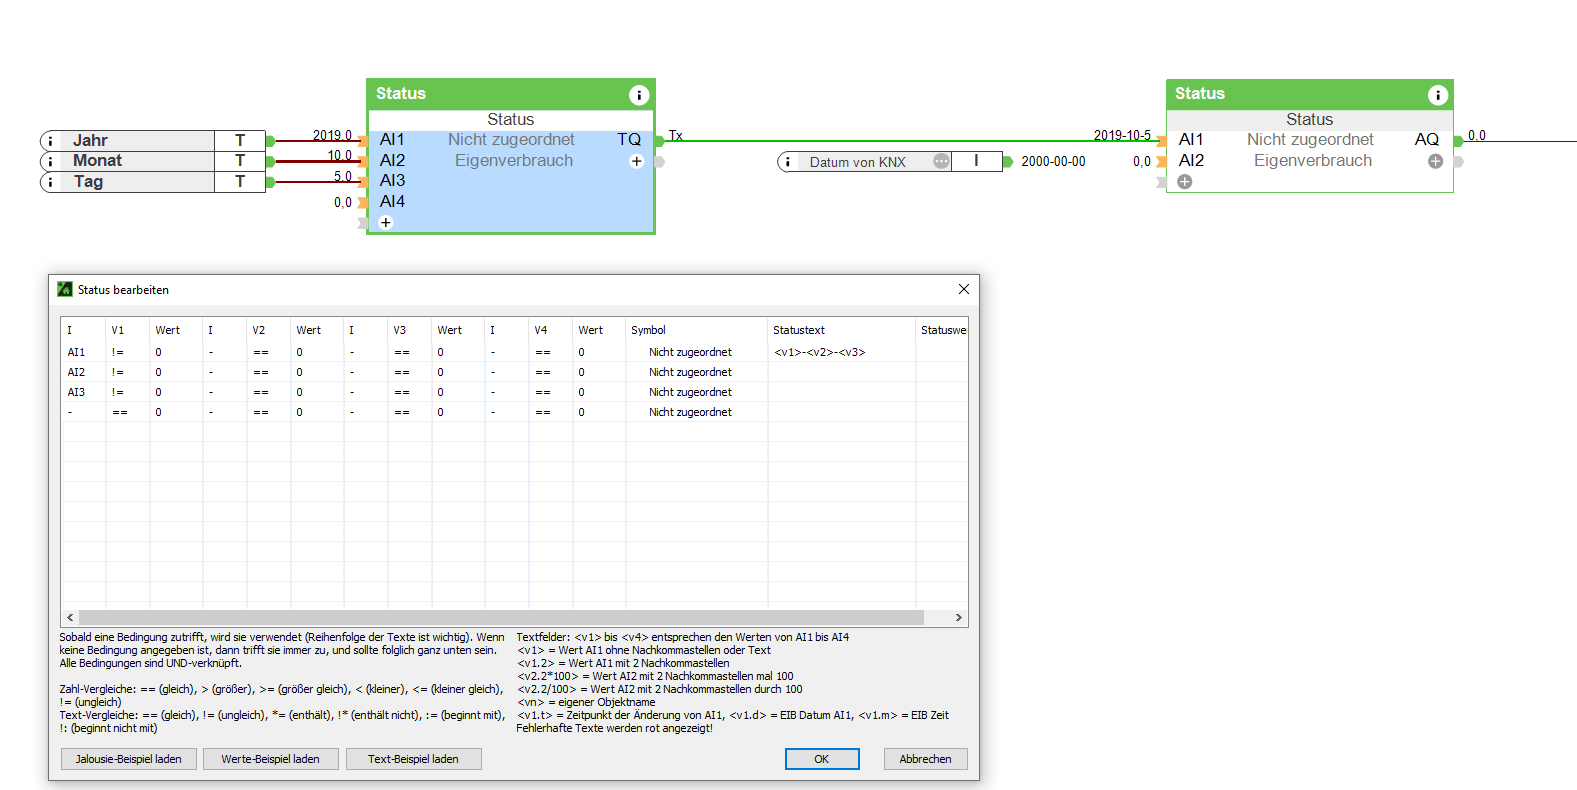Open info icon of Jahr input
The width and height of the screenshot is (1577, 790).
click(x=51, y=141)
